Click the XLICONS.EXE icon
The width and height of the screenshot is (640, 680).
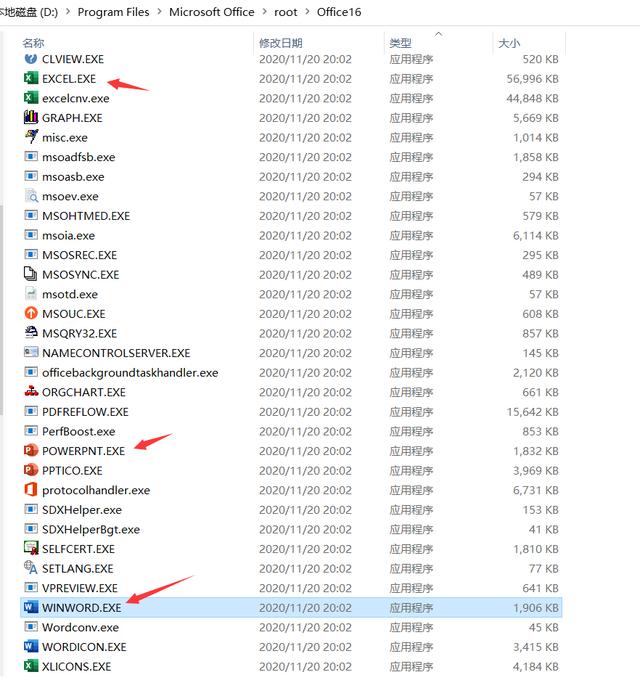click(31, 666)
